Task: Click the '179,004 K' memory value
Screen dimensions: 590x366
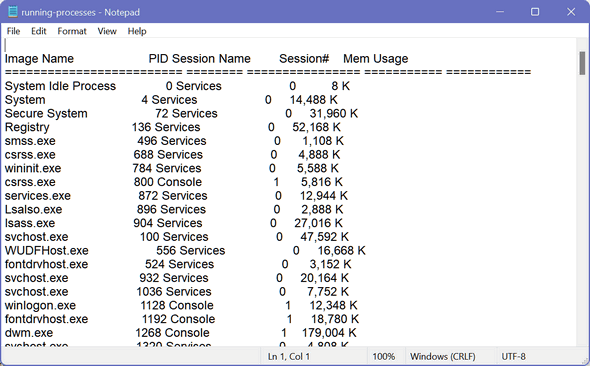Action: (329, 333)
